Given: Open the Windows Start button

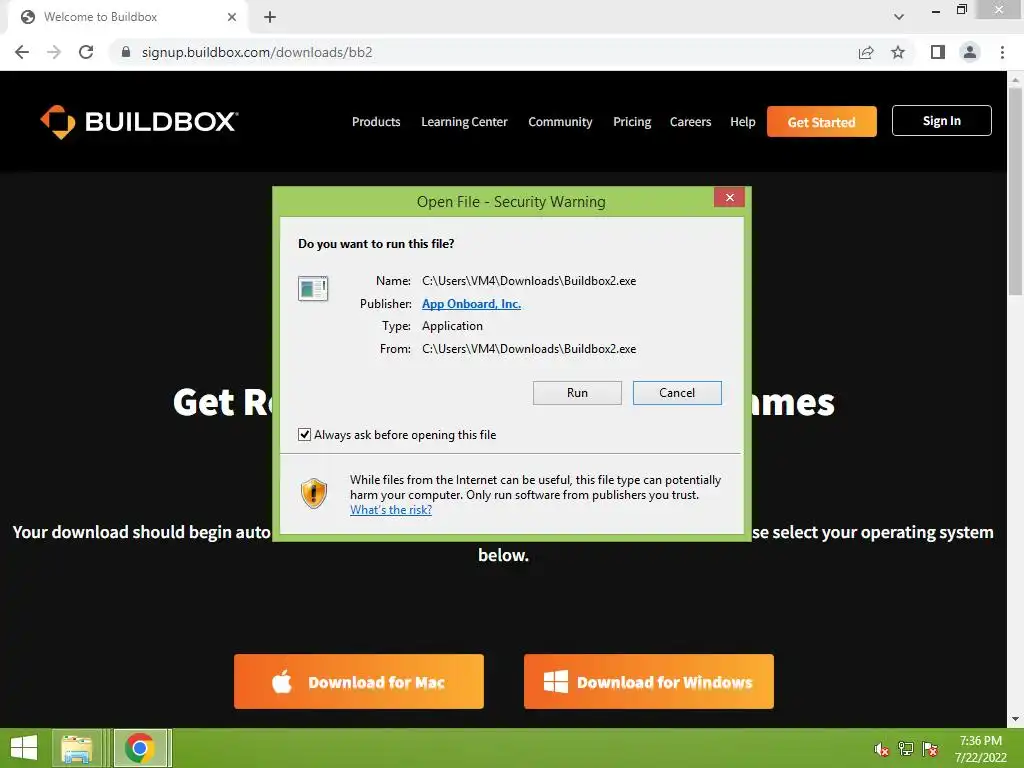Looking at the screenshot, I should click(24, 748).
